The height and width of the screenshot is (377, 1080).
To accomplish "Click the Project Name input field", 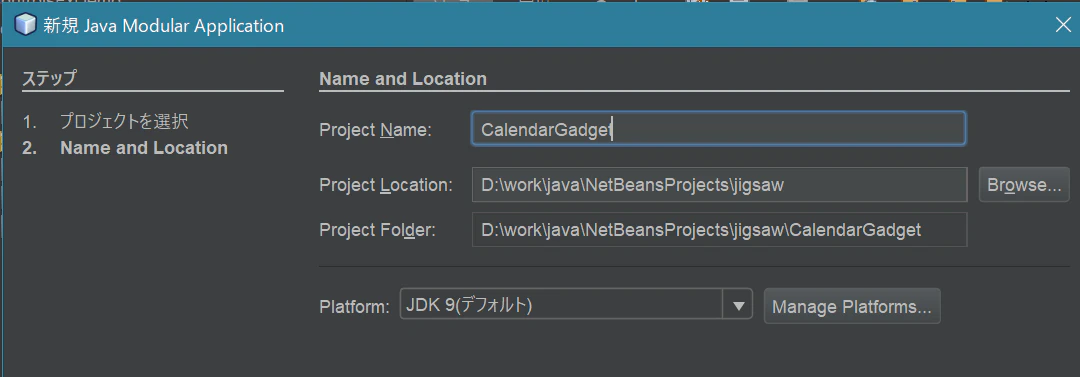I will (718, 129).
